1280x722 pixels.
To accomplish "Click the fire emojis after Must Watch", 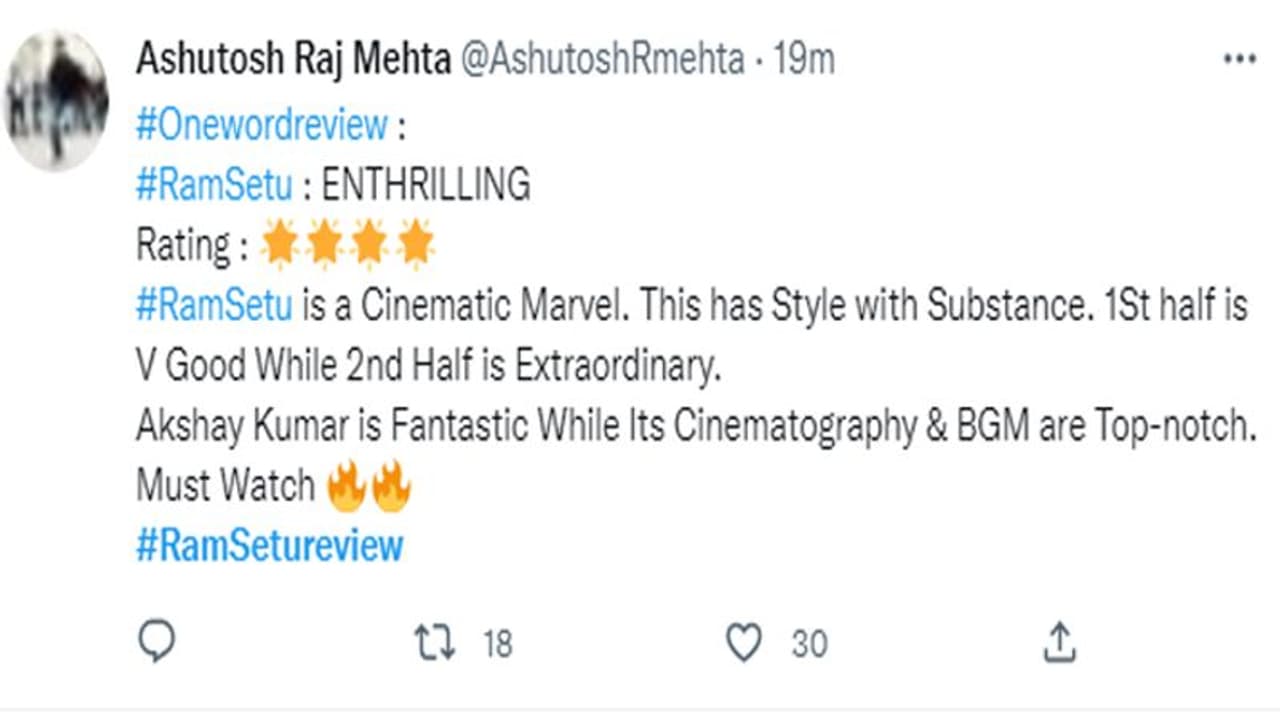I will click(x=369, y=488).
